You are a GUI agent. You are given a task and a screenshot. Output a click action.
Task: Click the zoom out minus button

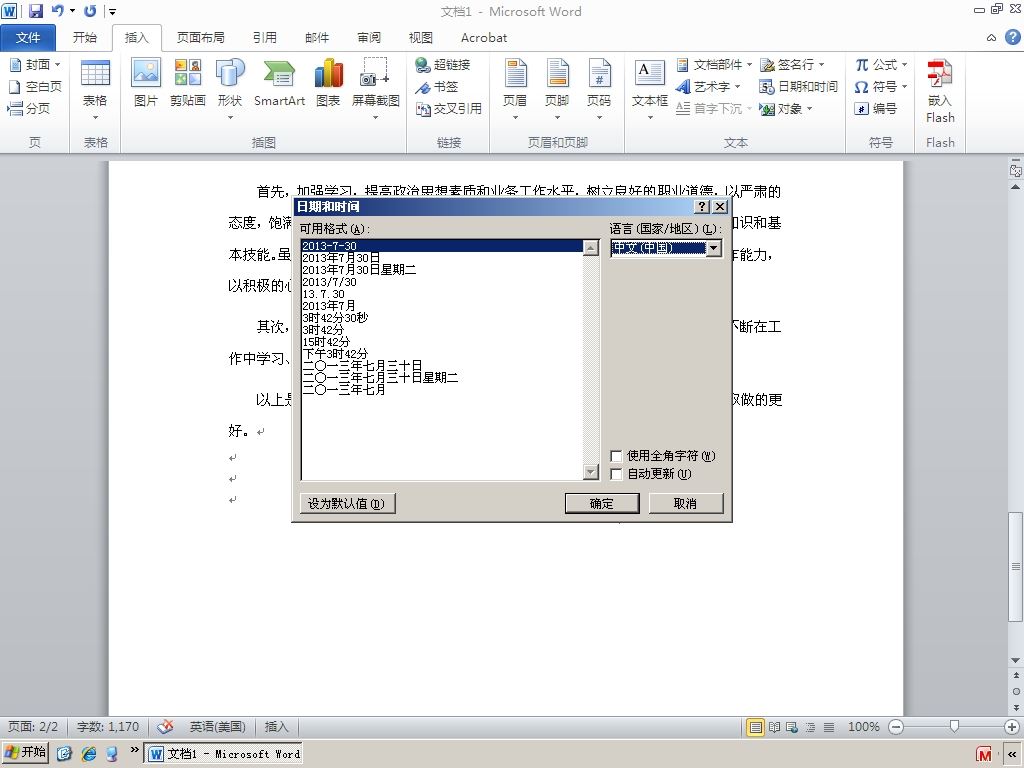pyautogui.click(x=896, y=727)
